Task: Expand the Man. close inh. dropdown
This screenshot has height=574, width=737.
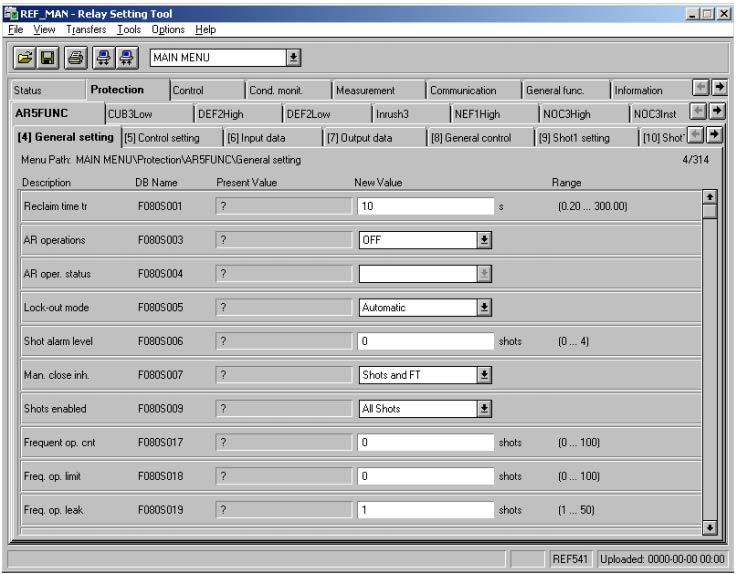Action: (484, 375)
